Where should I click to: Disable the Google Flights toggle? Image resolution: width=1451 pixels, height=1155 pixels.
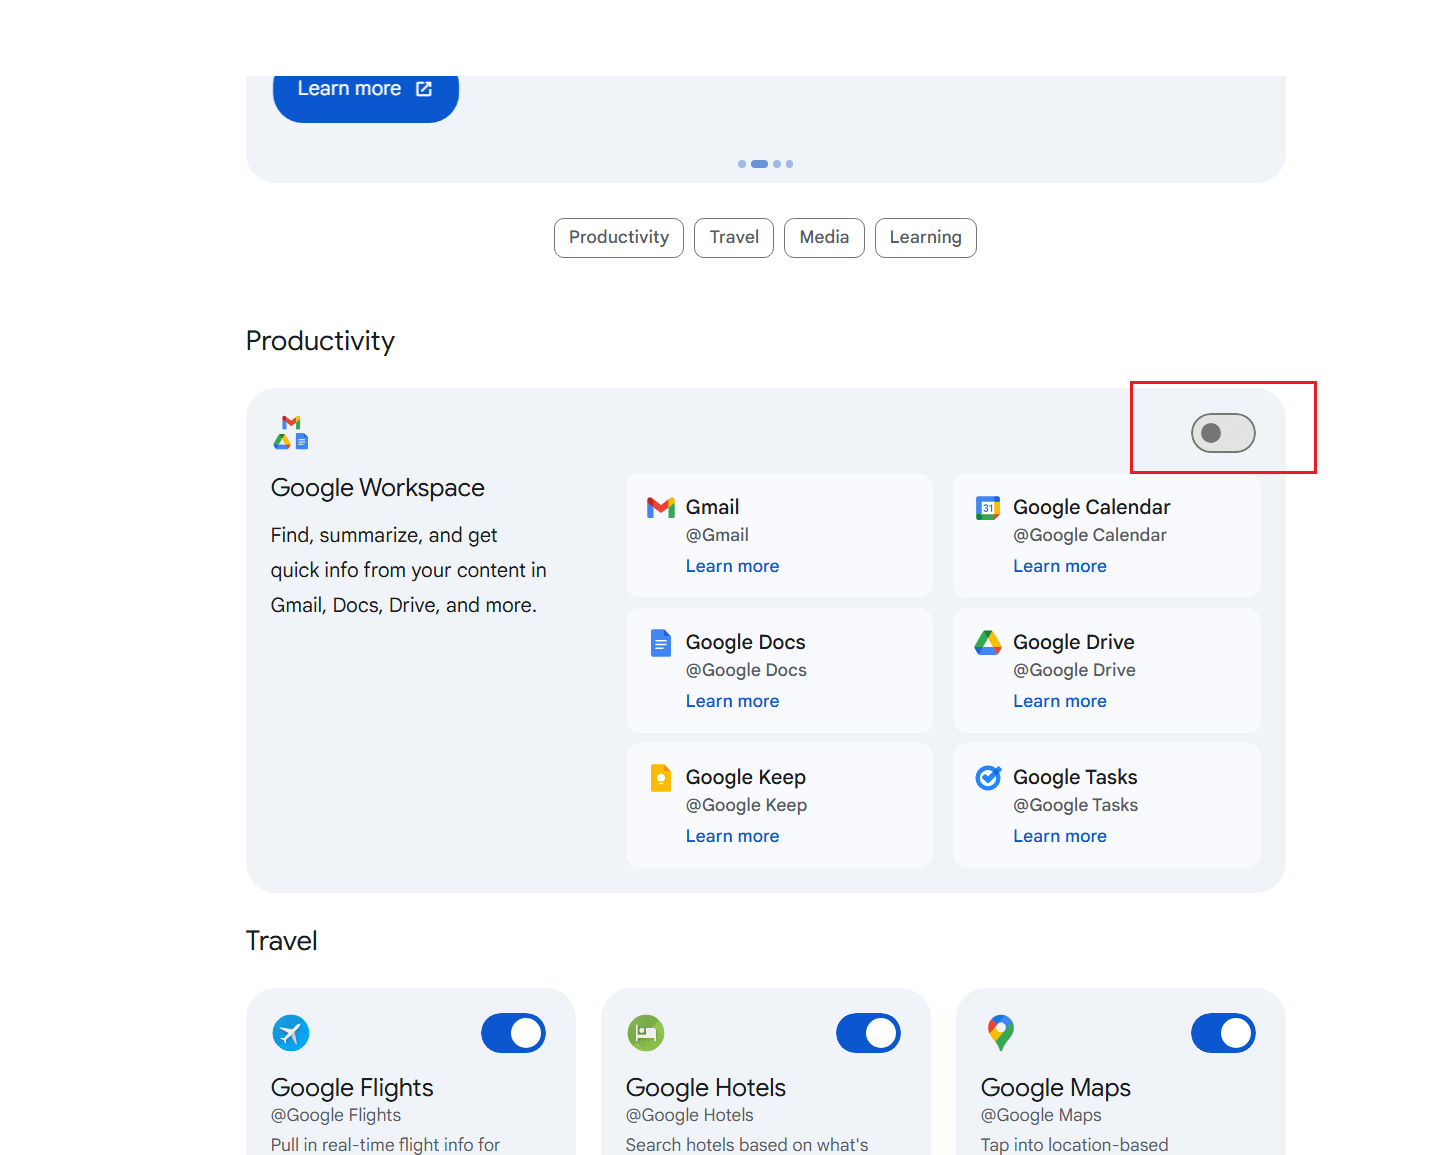(513, 1033)
